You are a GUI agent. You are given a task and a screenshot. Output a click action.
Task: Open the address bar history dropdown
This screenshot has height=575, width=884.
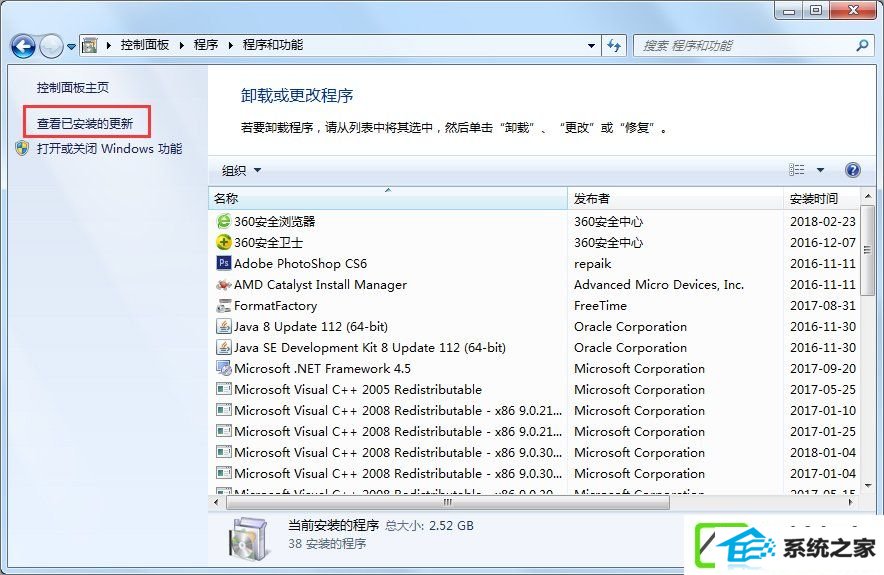coord(591,46)
